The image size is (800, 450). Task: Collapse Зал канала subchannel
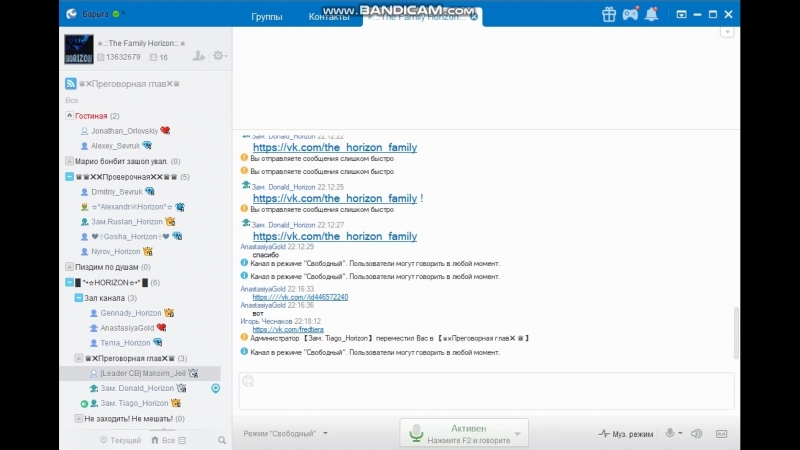(x=79, y=297)
